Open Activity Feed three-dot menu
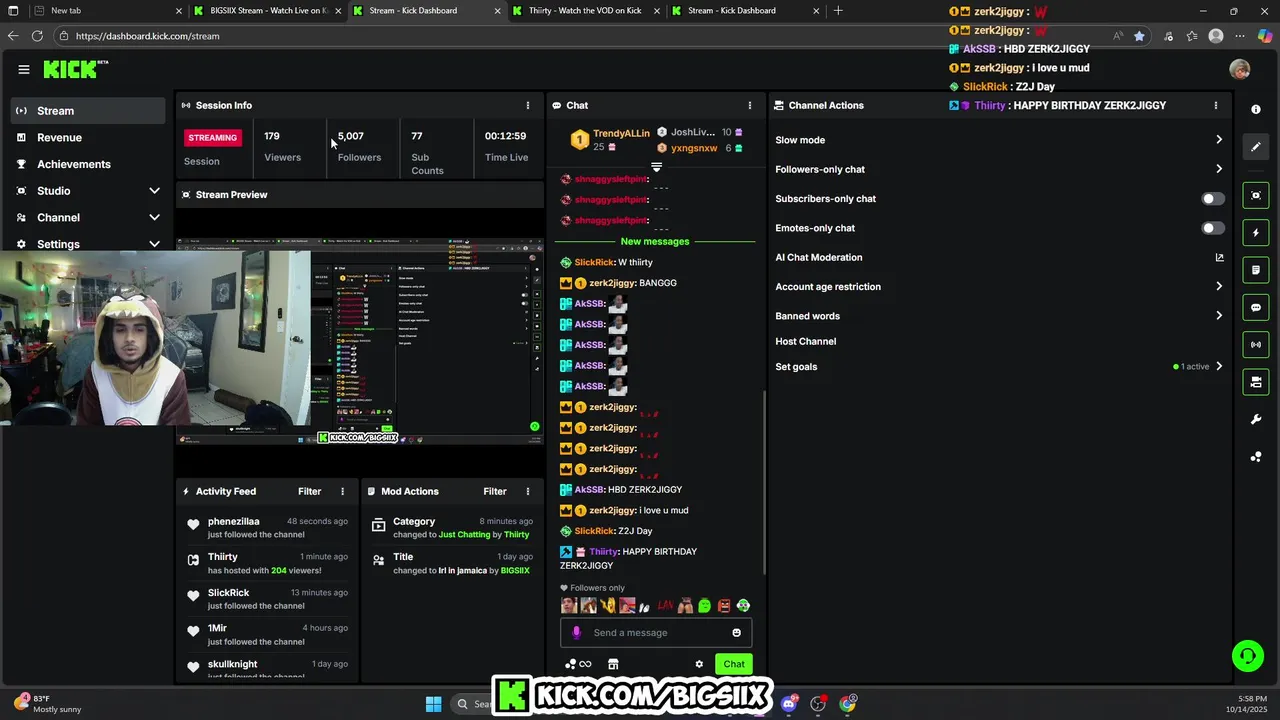Image resolution: width=1280 pixels, height=720 pixels. 342,491
